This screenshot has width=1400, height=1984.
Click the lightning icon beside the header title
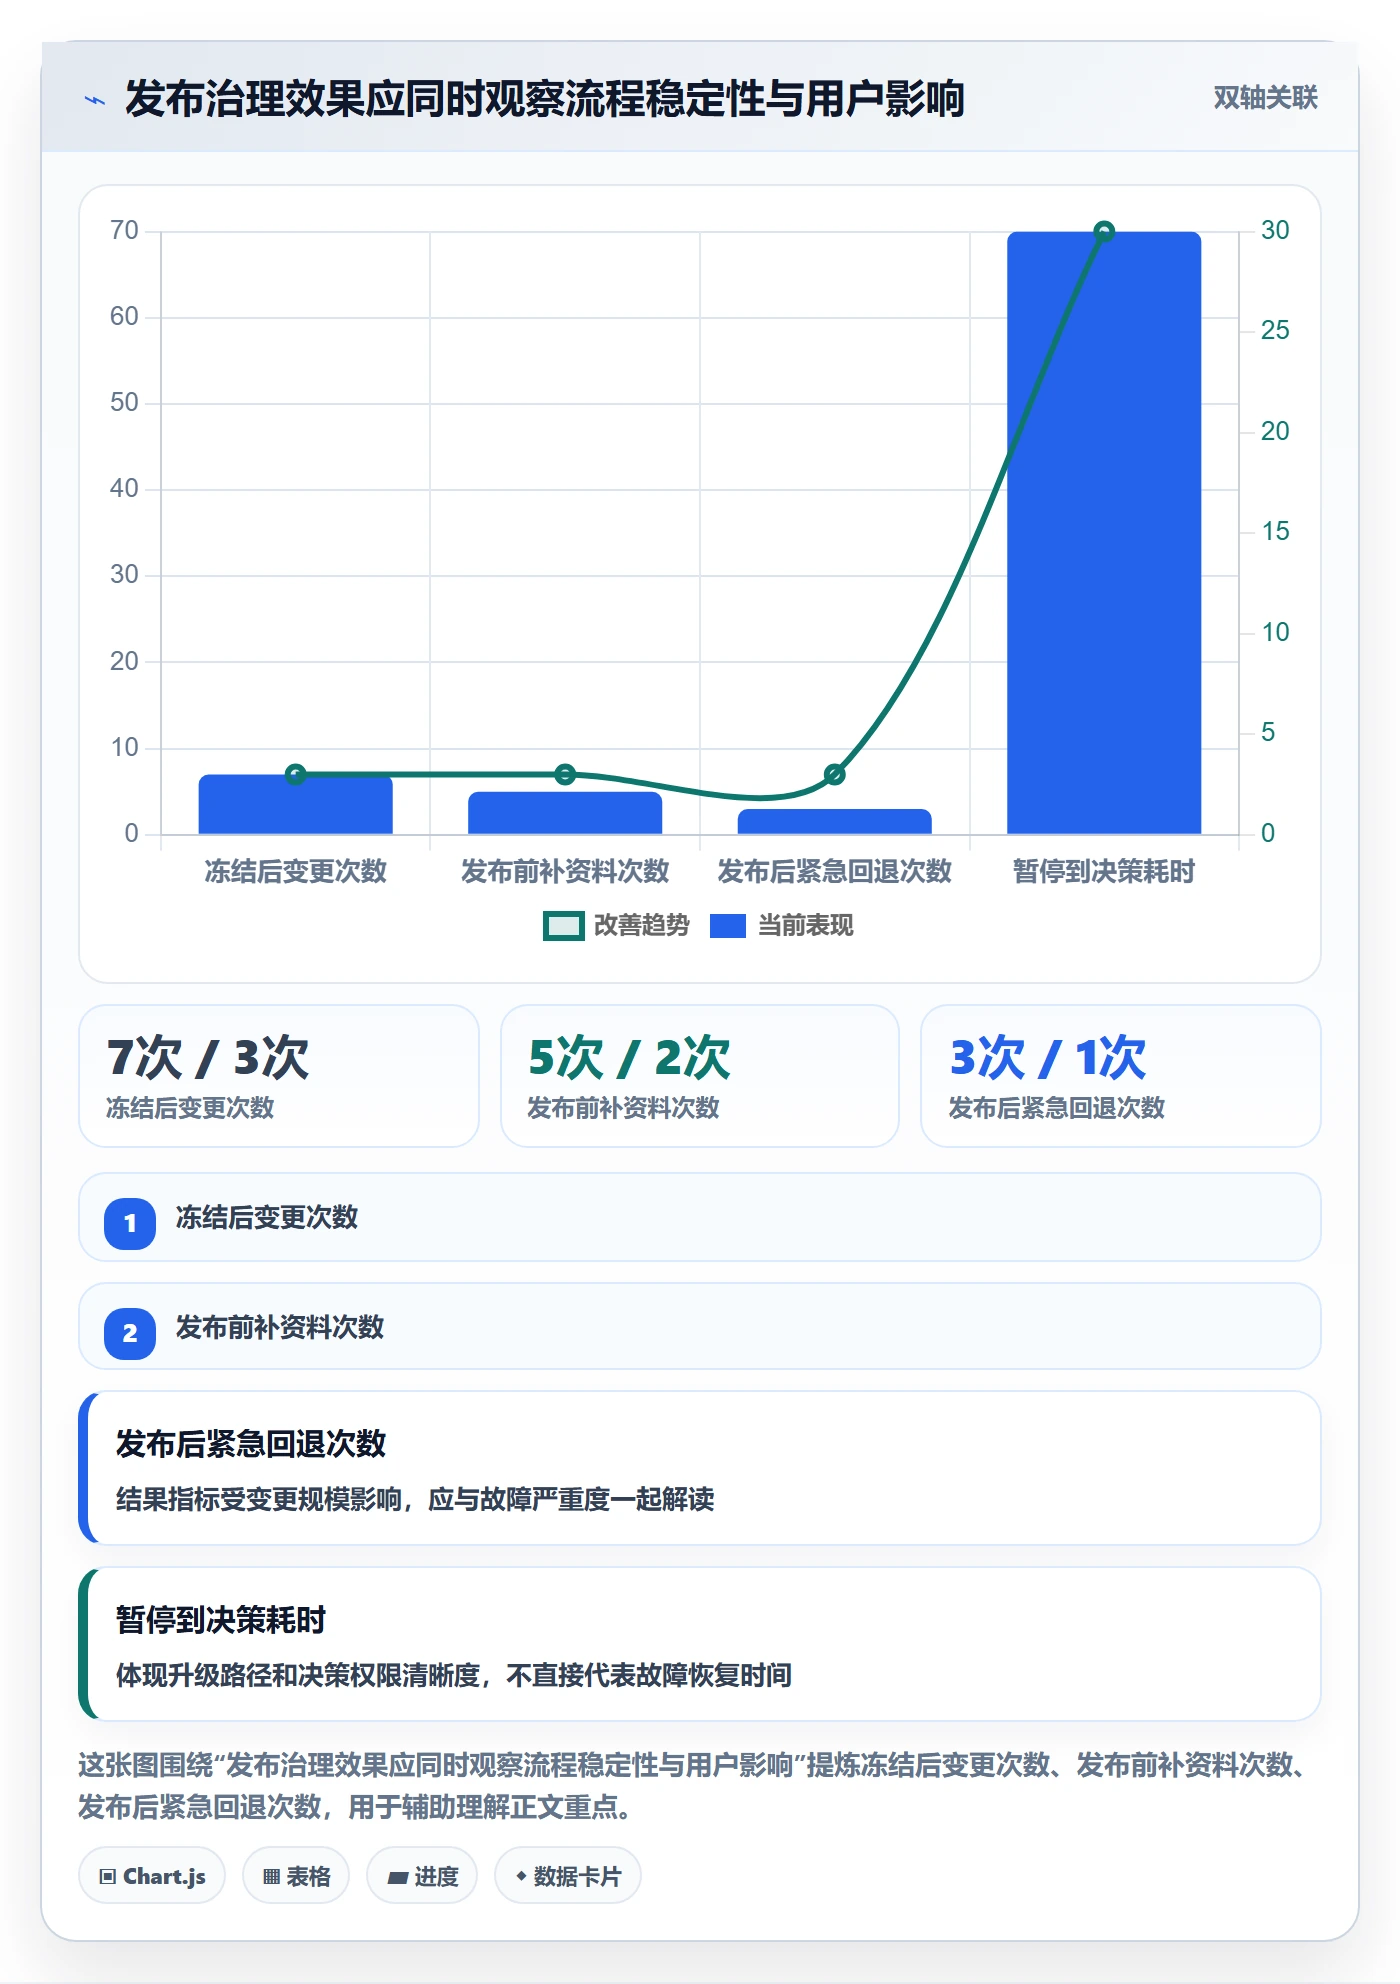pyautogui.click(x=95, y=100)
